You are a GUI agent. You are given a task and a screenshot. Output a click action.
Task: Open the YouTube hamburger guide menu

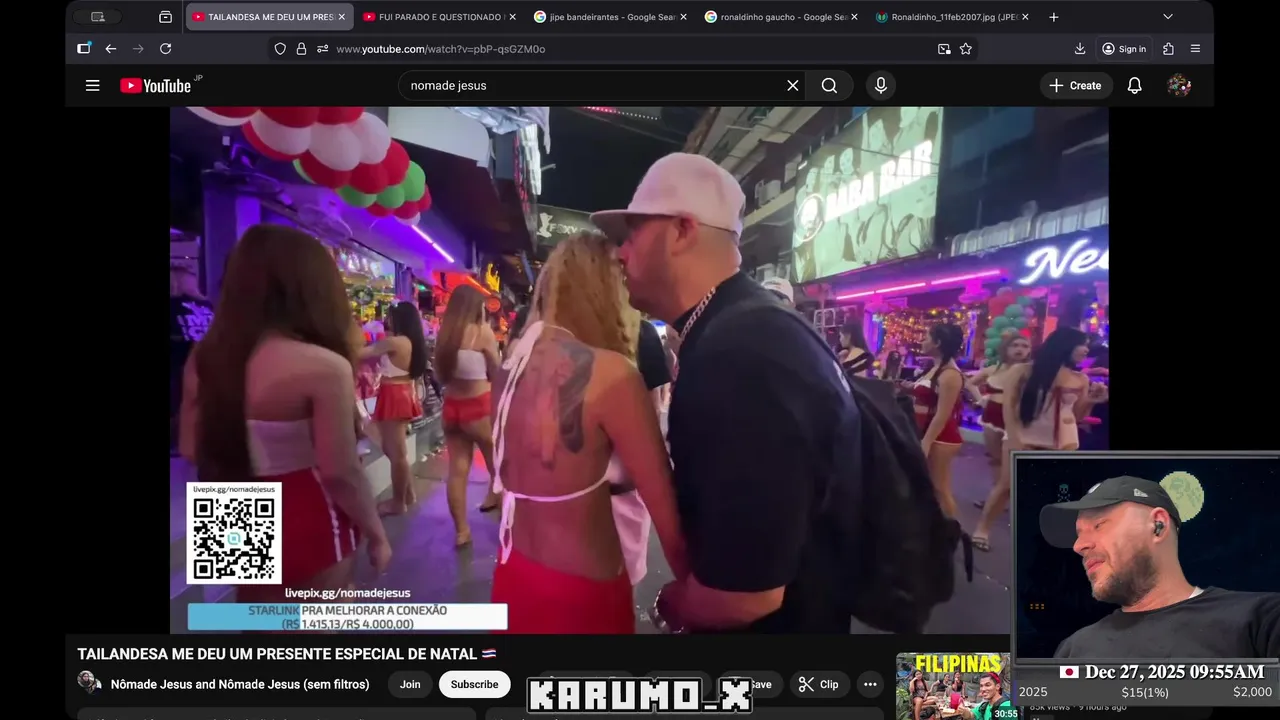[93, 86]
